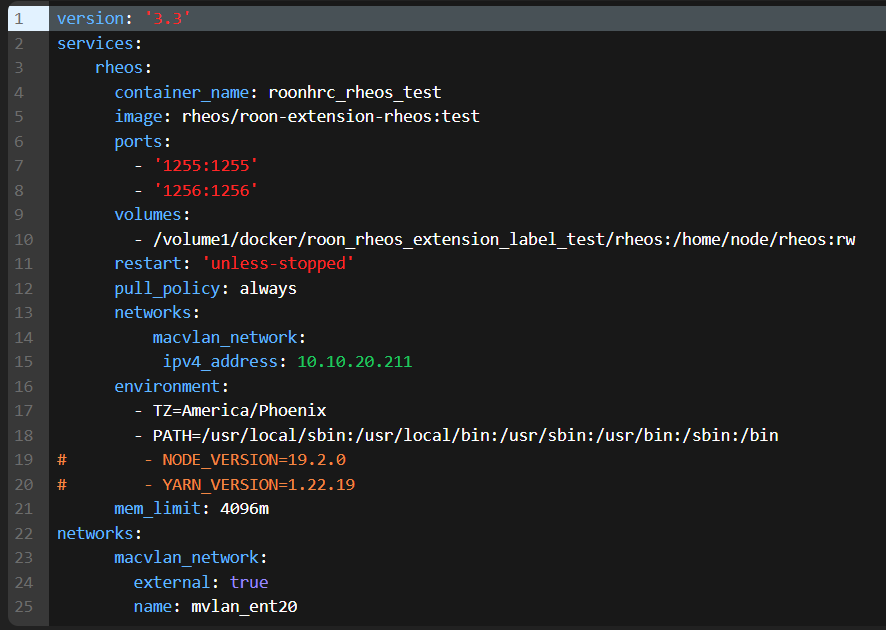Click "macvlan_network" on line 23
Screen dimensions: 886x630
point(186,558)
